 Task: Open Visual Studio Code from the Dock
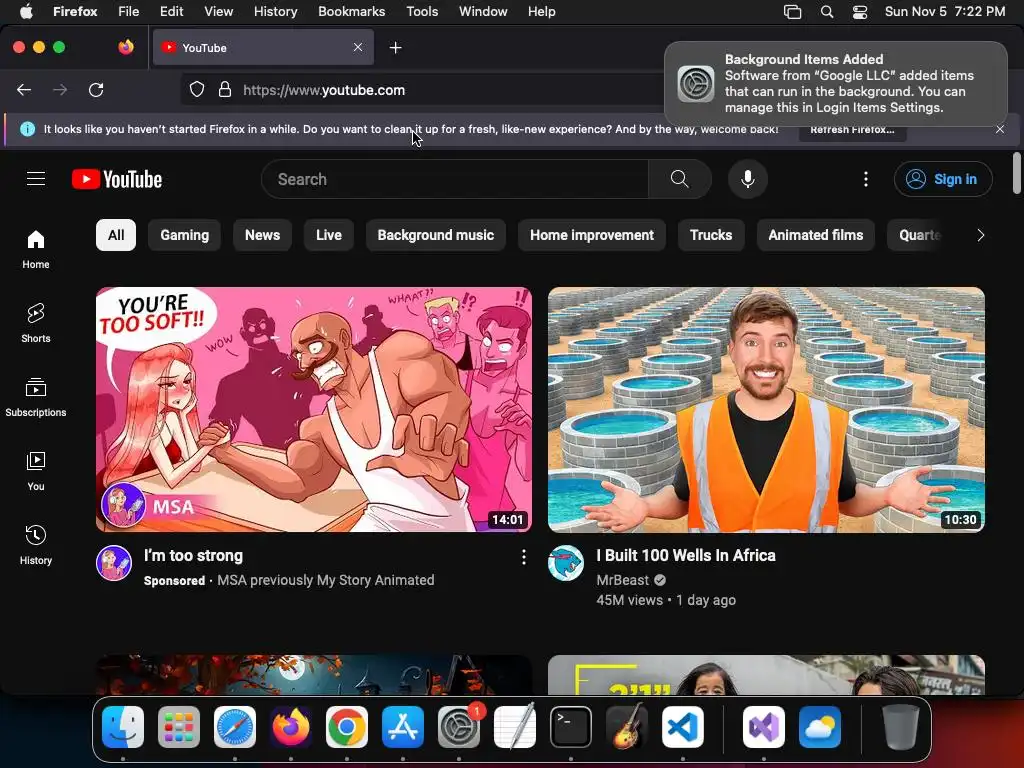coord(683,727)
